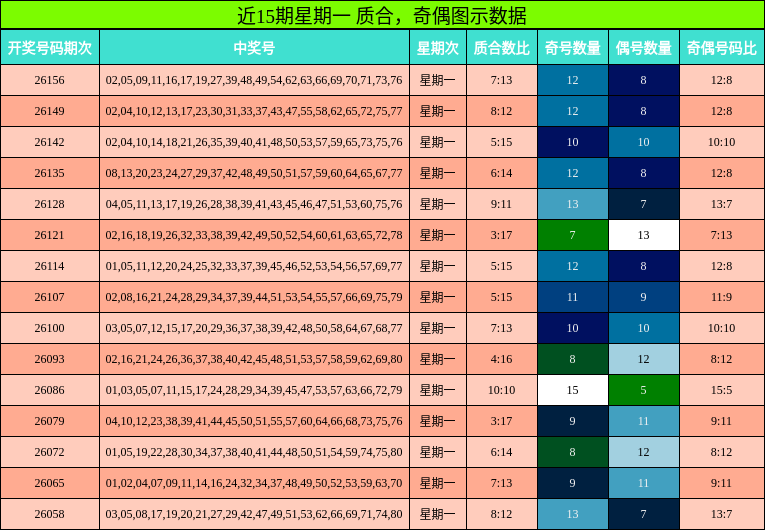The image size is (765, 530).
Task: Click winning numbers of issue 26135
Action: [x=254, y=173]
